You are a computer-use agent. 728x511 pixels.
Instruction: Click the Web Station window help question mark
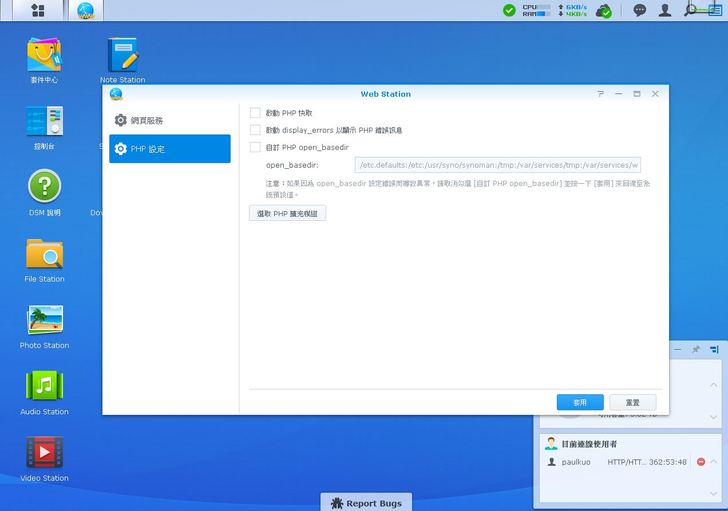tap(600, 94)
